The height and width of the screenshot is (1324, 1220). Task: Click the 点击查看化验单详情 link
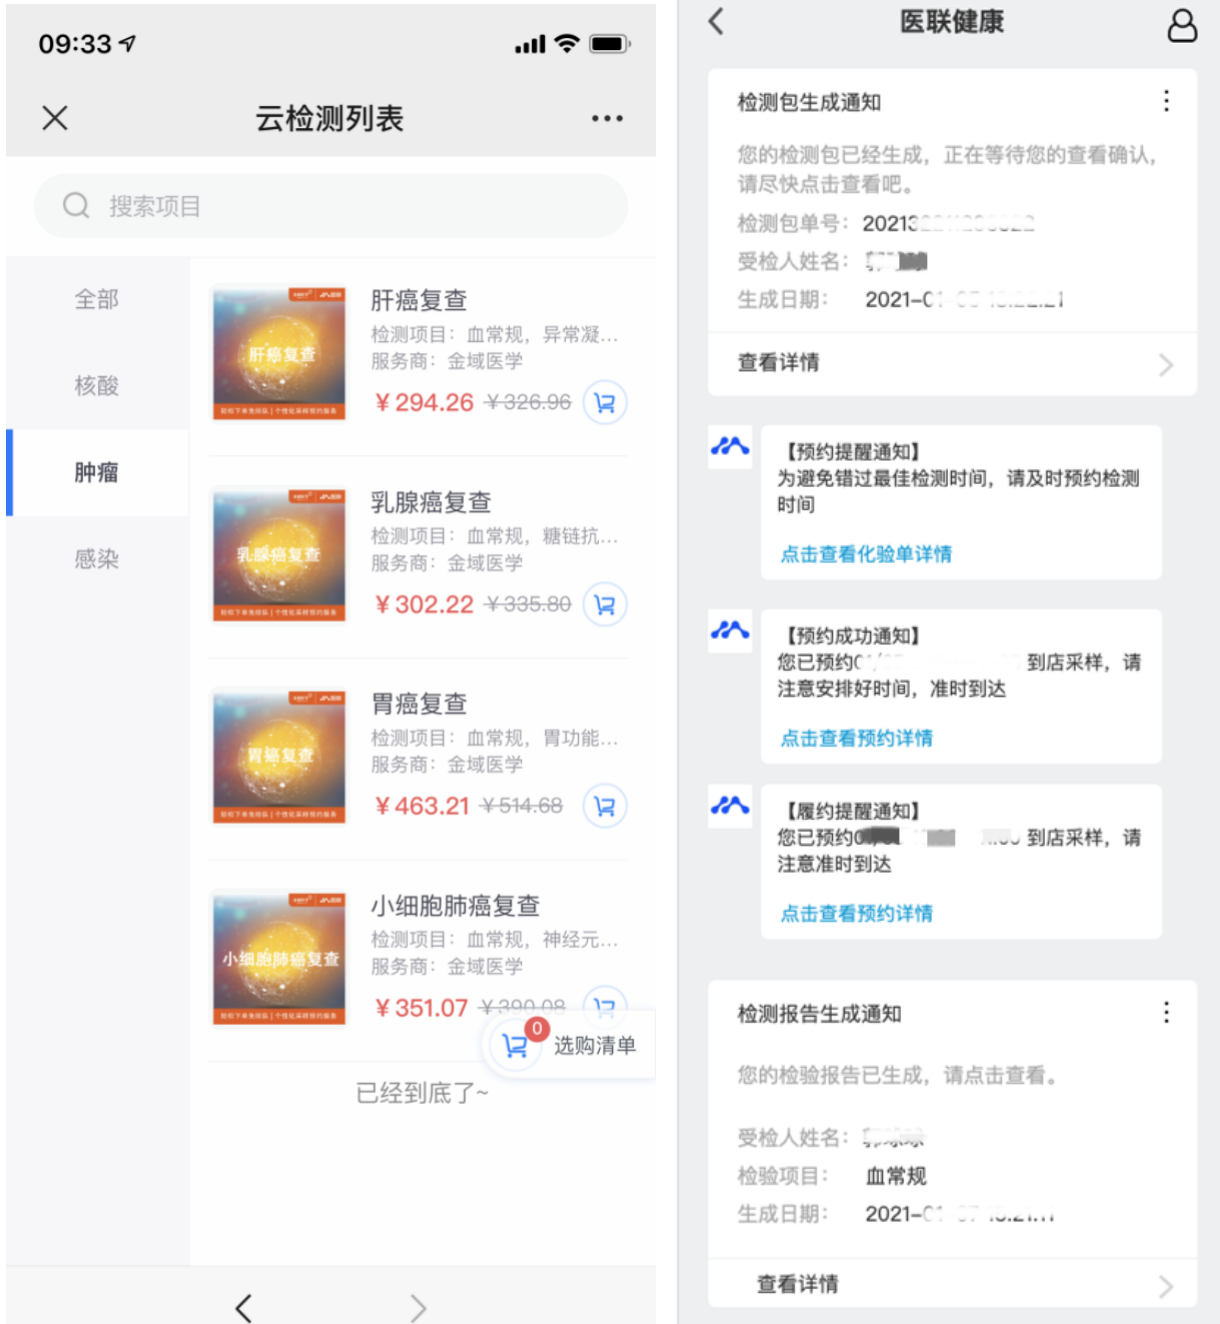(866, 554)
